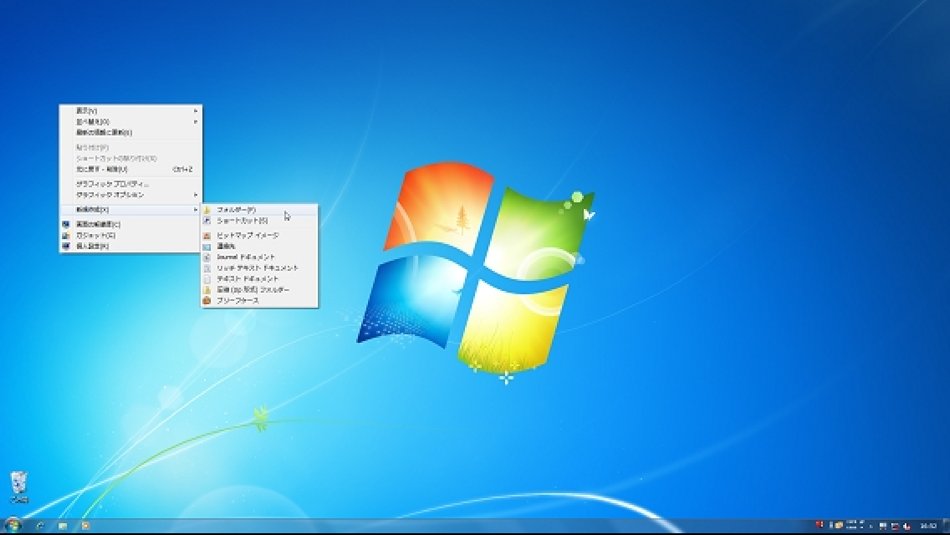
Task: Open Windows Explorer from the taskbar
Action: pyautogui.click(x=63, y=526)
